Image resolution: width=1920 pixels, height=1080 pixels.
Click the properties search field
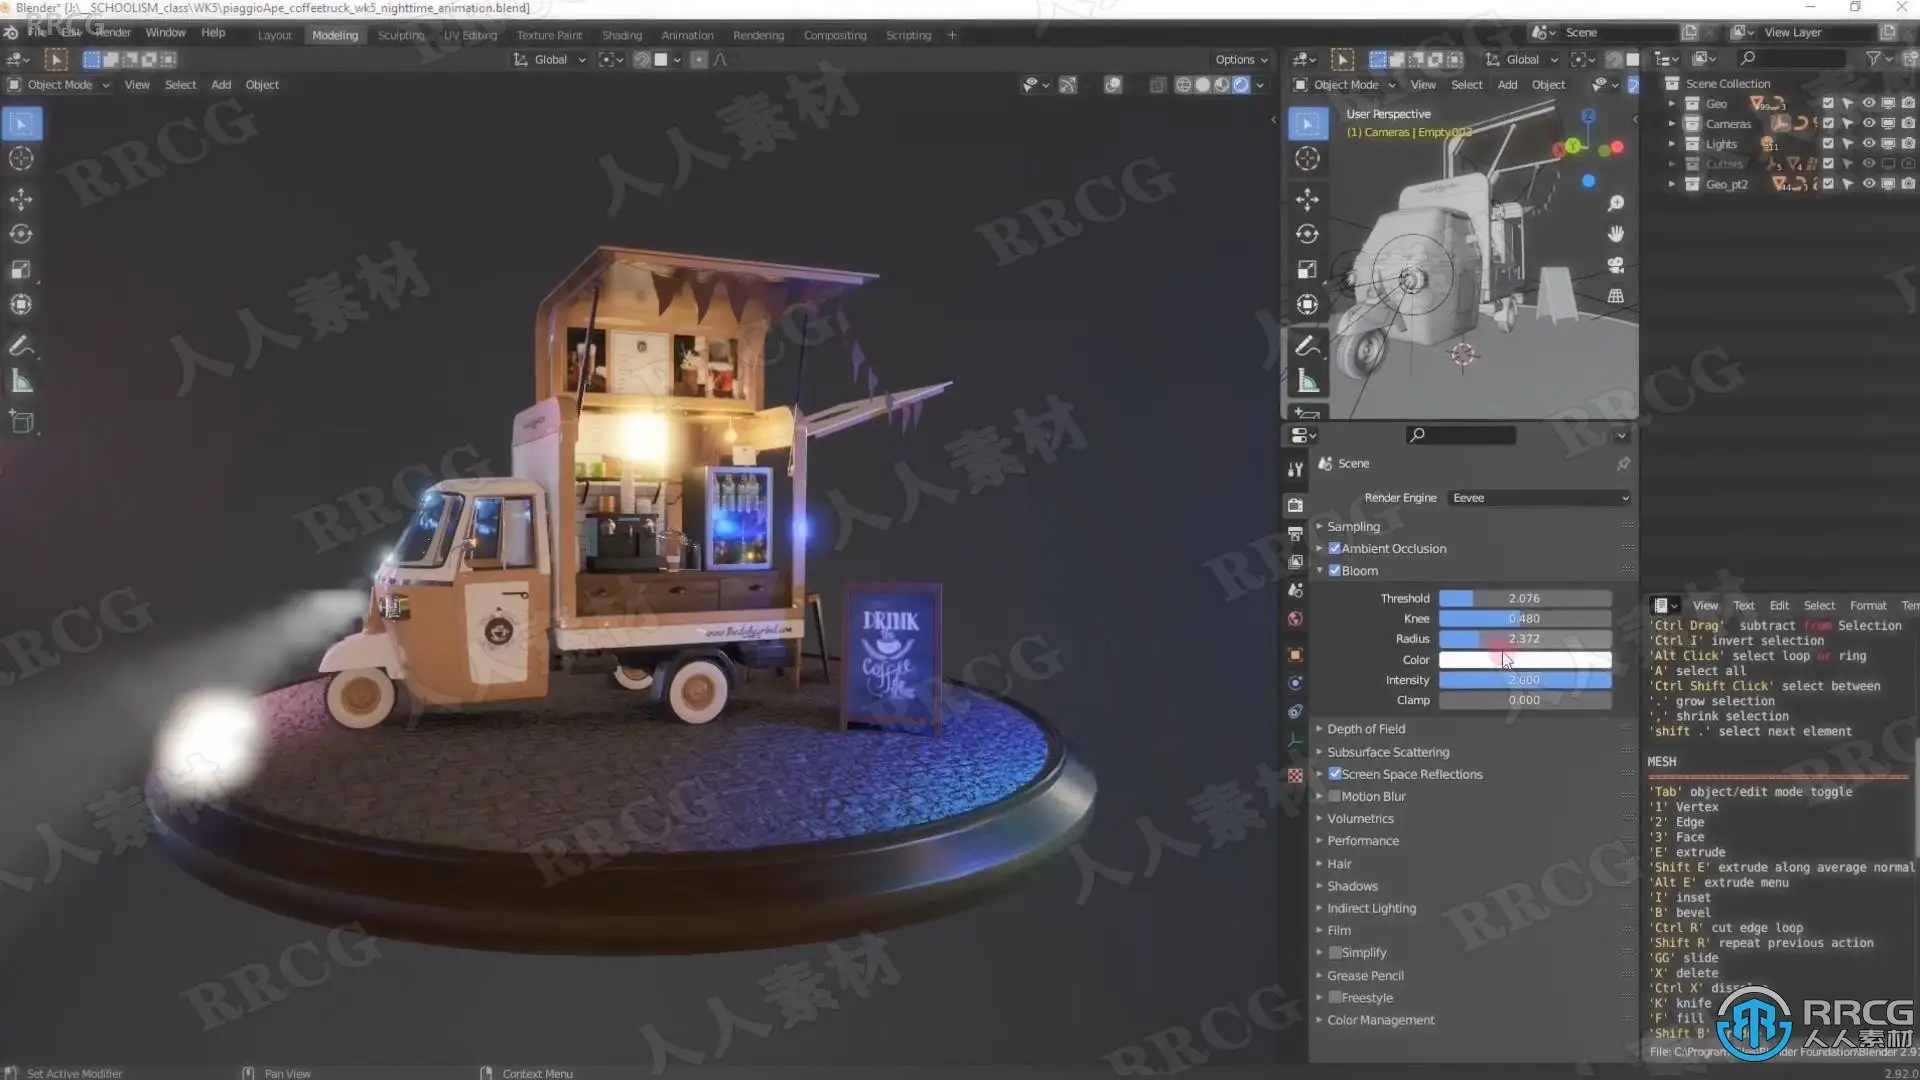[x=1460, y=435]
